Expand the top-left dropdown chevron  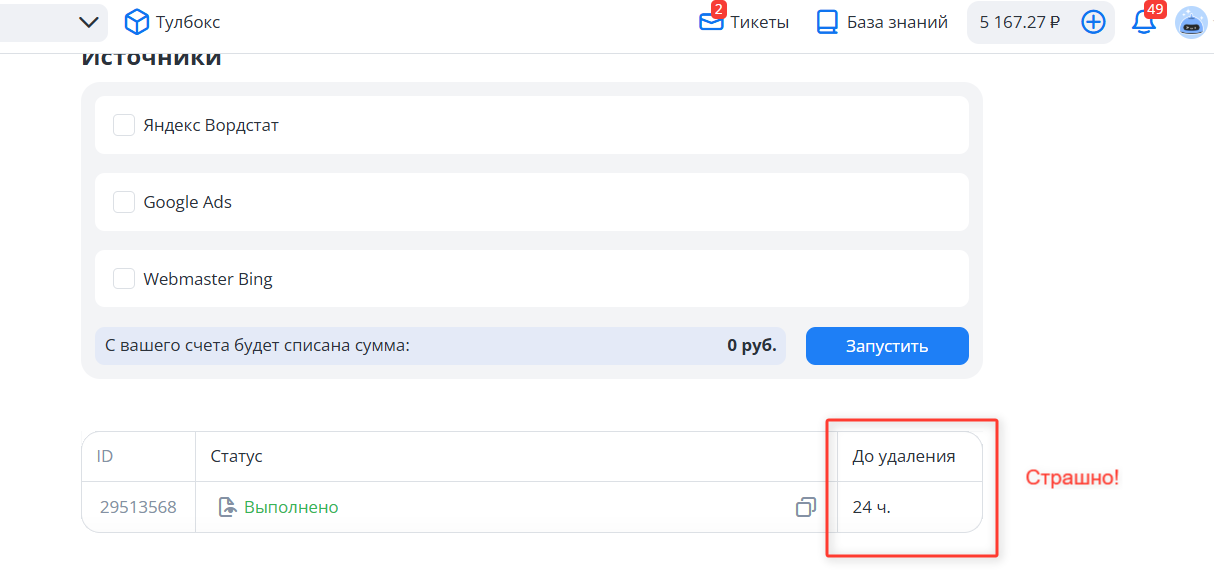[89, 22]
